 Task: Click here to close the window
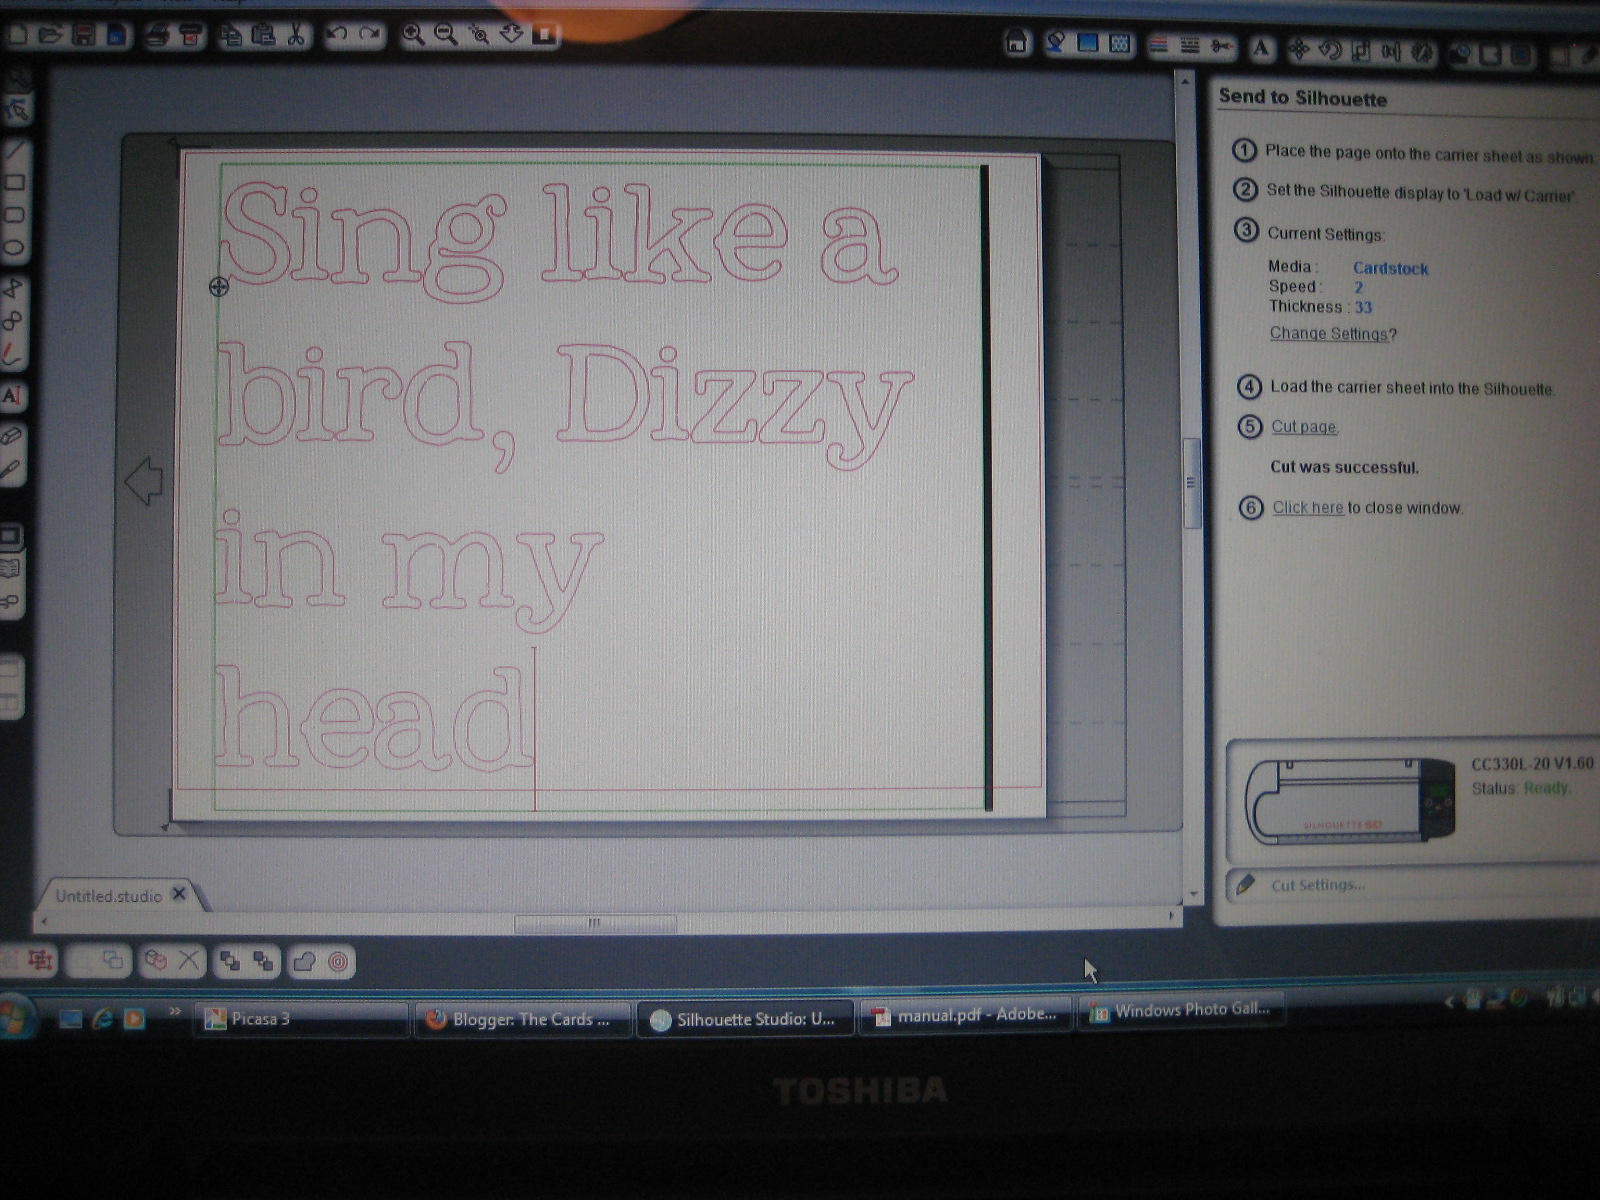point(1308,507)
